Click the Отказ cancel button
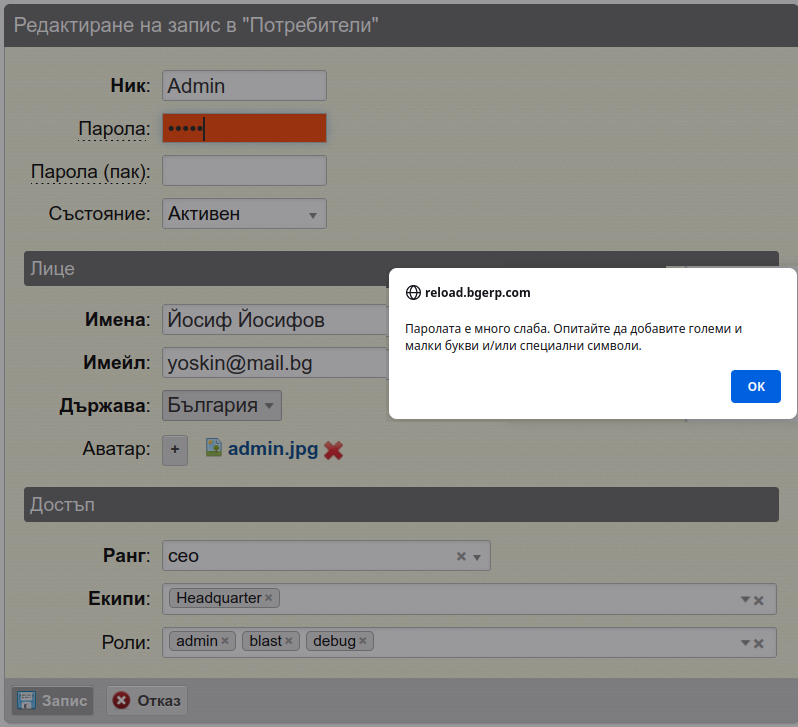Screen dimensions: 798x727 (147, 700)
